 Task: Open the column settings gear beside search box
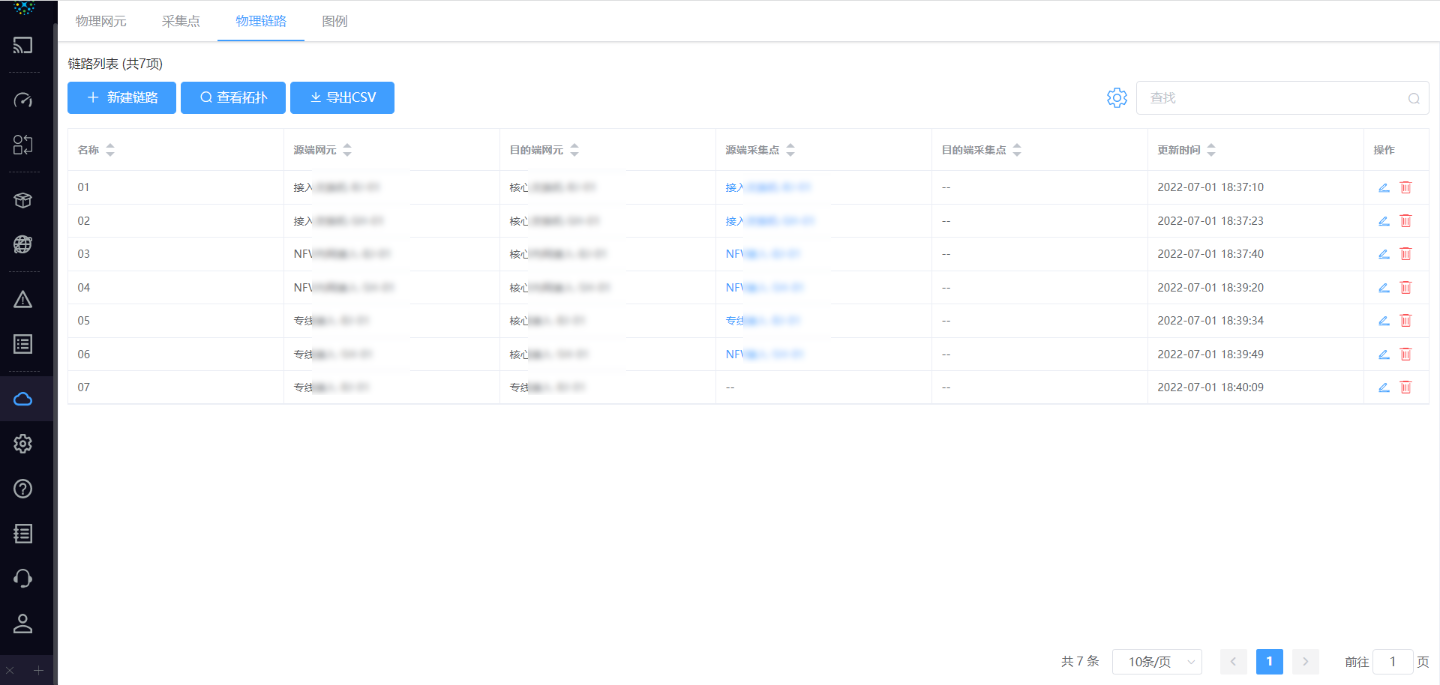[1116, 98]
